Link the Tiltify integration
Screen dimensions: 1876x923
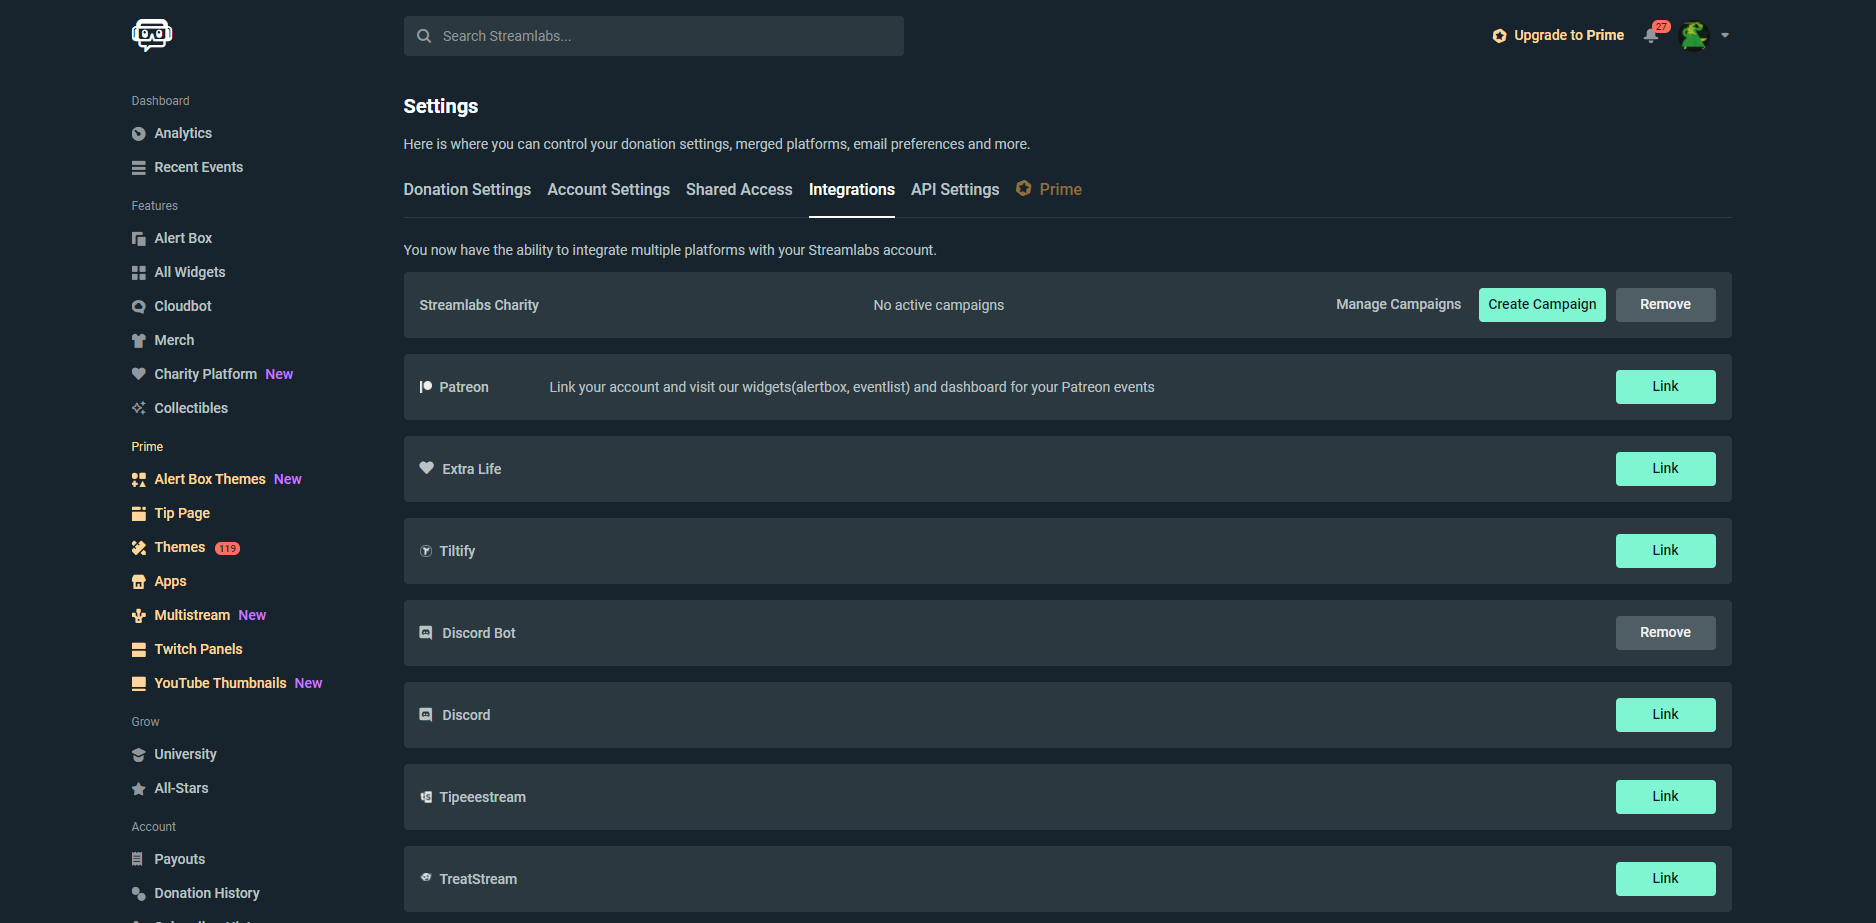tap(1666, 551)
